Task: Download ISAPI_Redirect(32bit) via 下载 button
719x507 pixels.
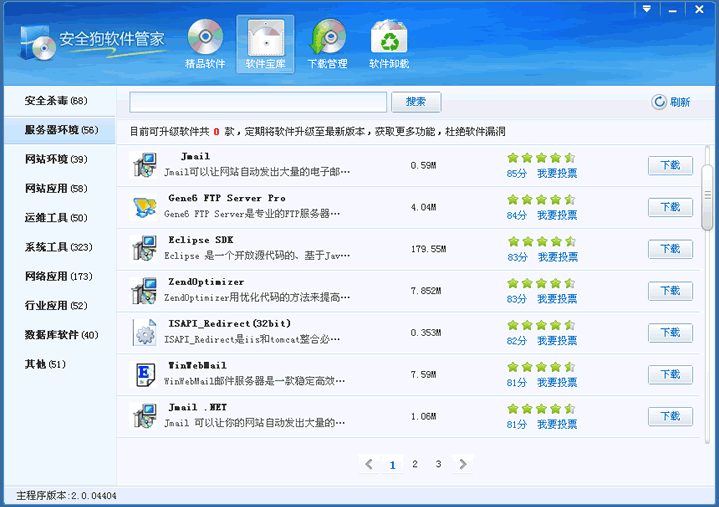Action: [670, 332]
